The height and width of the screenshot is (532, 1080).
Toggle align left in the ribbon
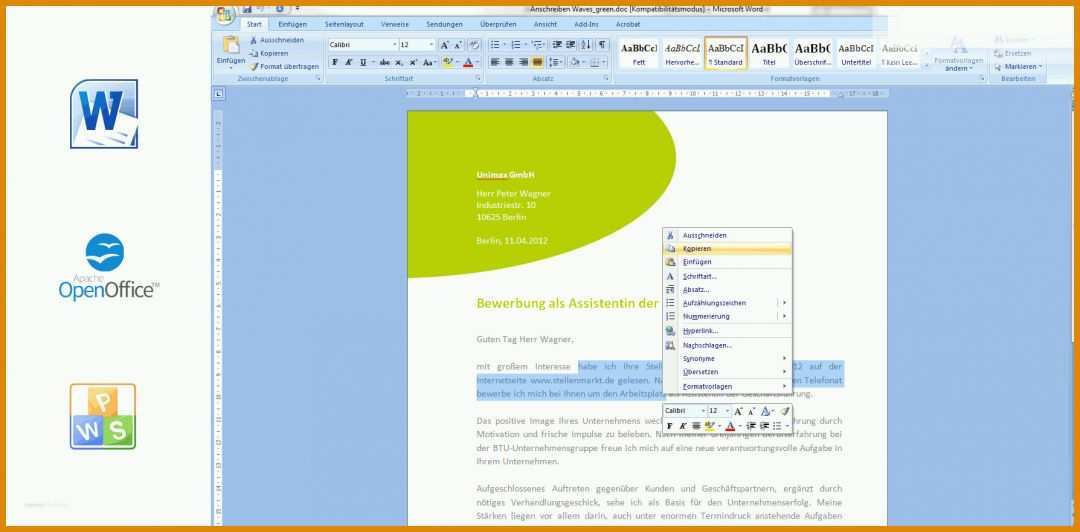point(495,62)
